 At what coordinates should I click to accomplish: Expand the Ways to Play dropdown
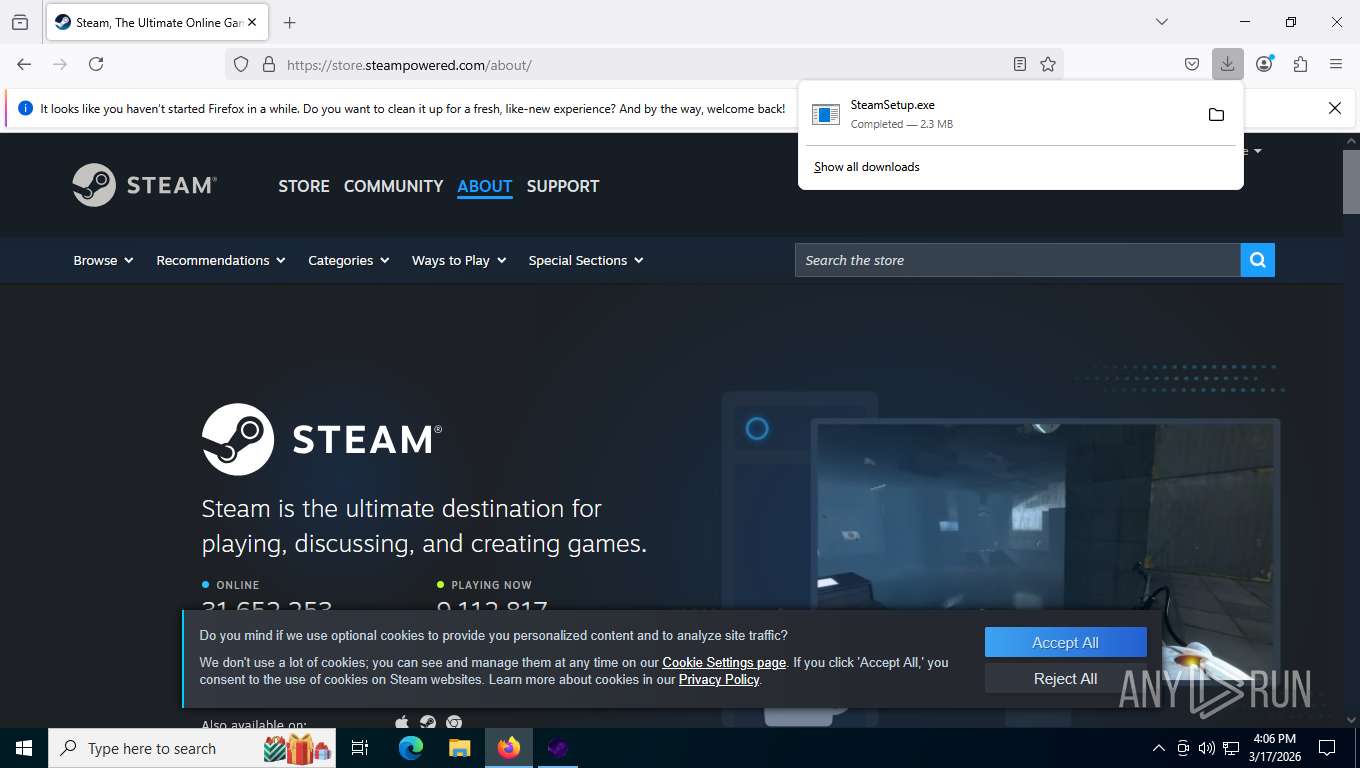point(459,260)
